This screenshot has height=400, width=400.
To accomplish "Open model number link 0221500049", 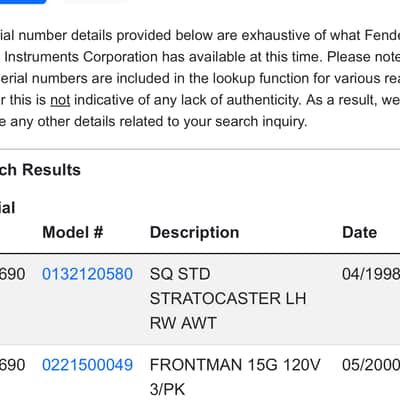I will pos(87,365).
